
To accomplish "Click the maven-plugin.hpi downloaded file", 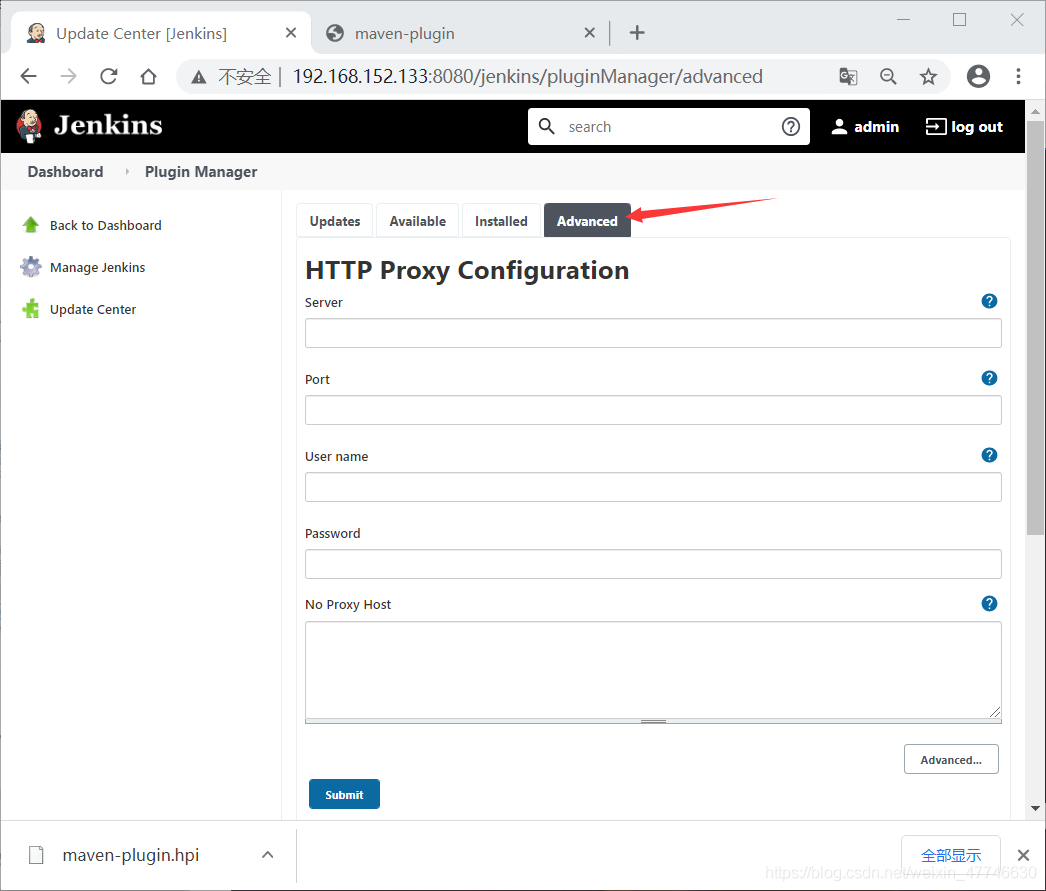I will click(131, 855).
